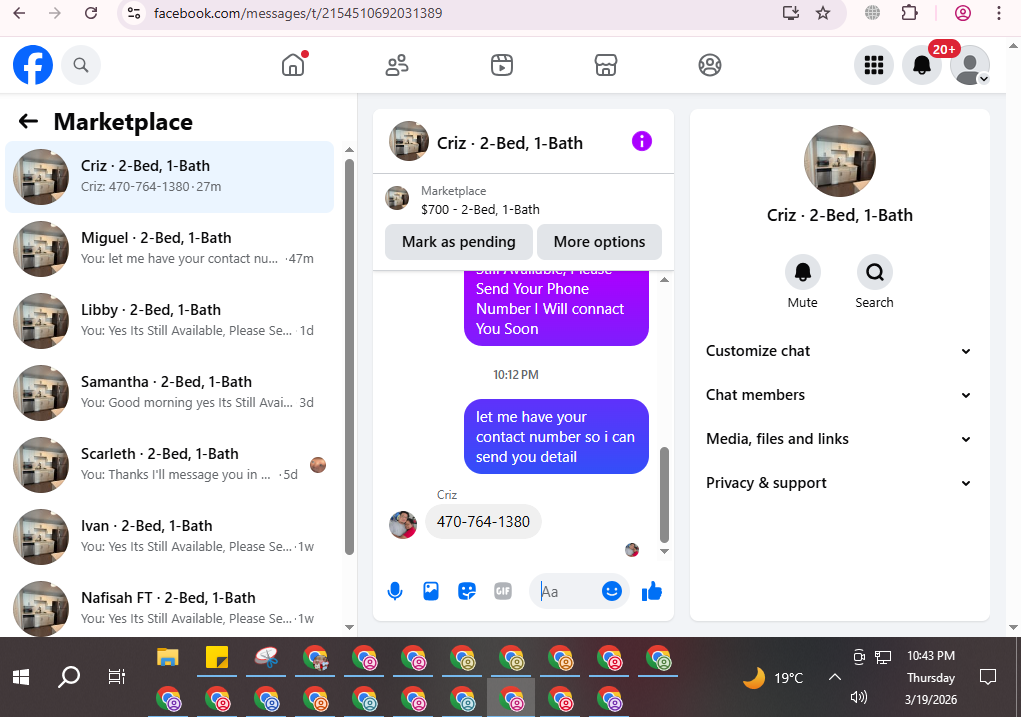The width and height of the screenshot is (1021, 717).
Task: Click the chat messages scrollbar thumb
Action: point(664,495)
